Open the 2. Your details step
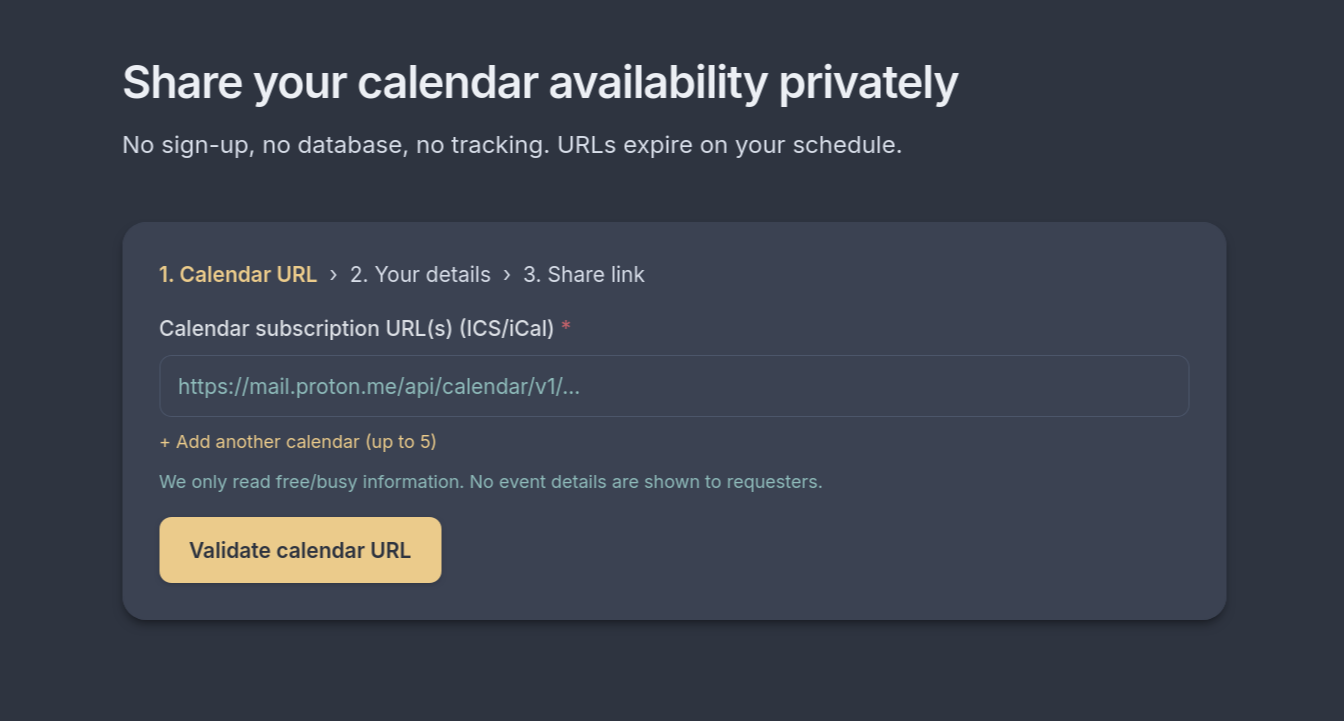Image resolution: width=1344 pixels, height=721 pixels. coord(420,274)
